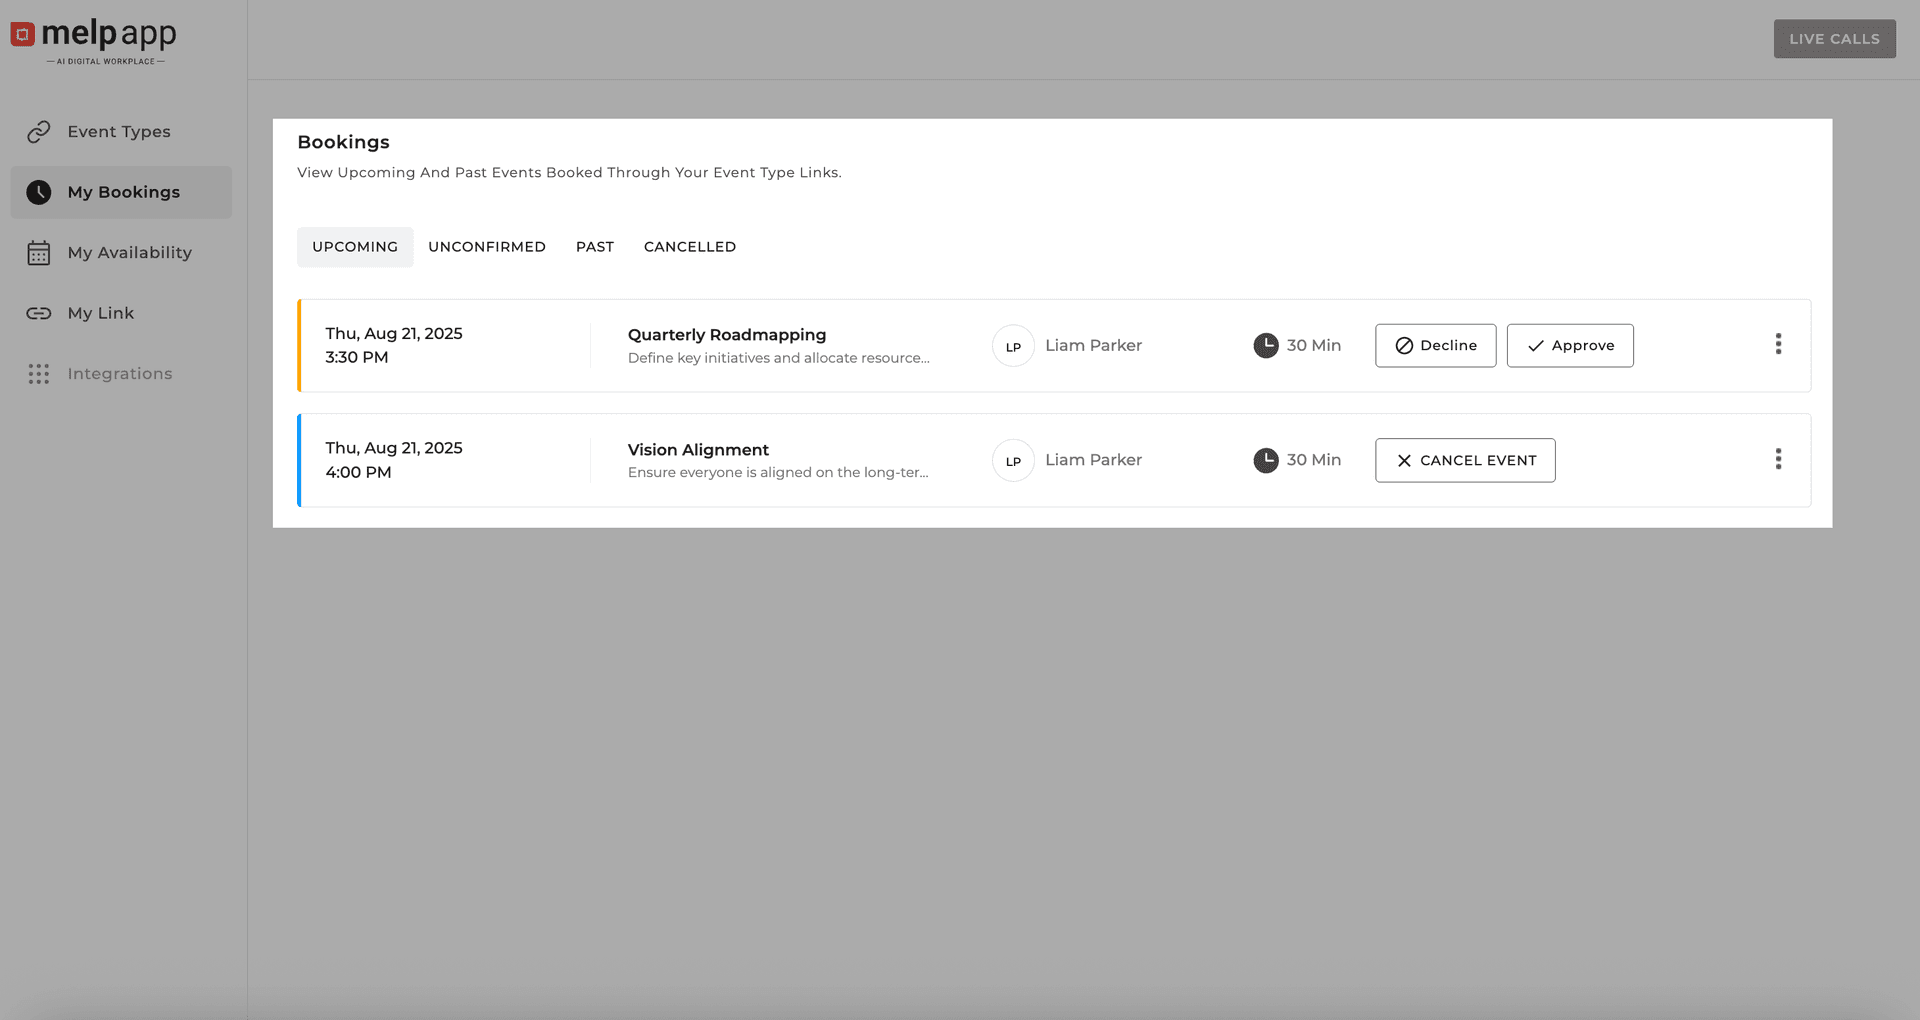Viewport: 1920px width, 1020px height.
Task: Switch to the PAST tab
Action: 594,246
